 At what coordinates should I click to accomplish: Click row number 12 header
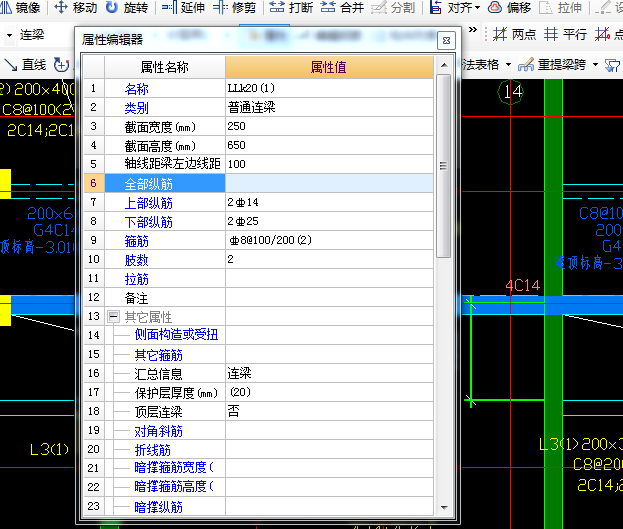tap(94, 297)
